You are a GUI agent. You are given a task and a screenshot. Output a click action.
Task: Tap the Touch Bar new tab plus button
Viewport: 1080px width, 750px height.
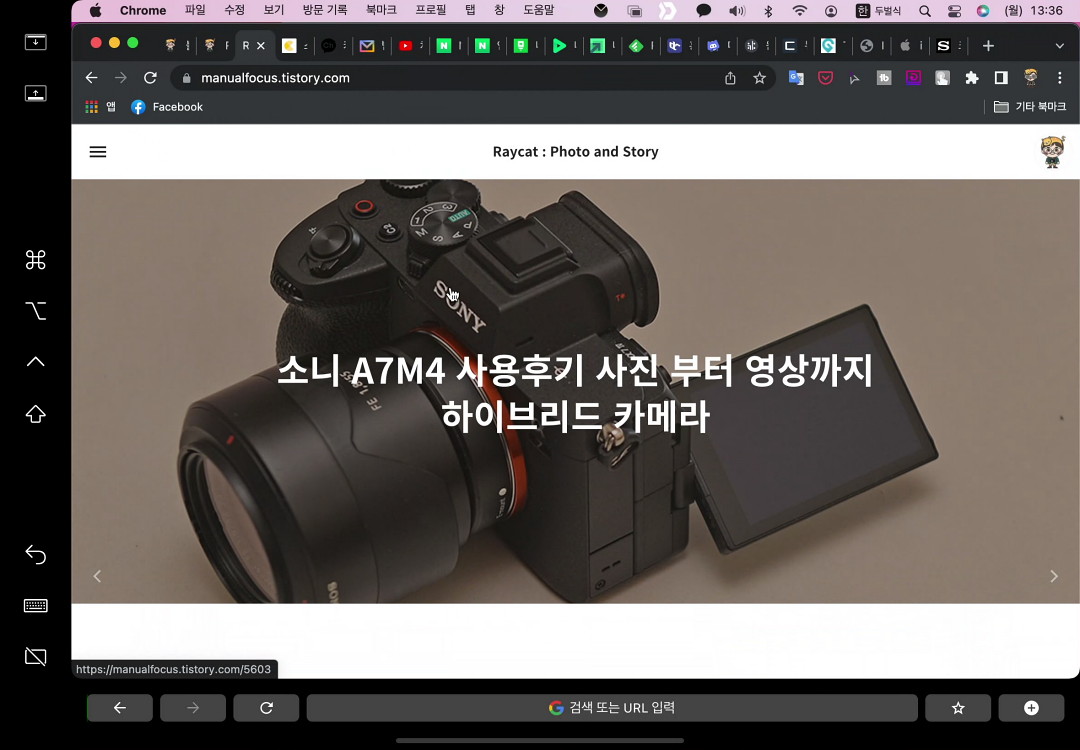pyautogui.click(x=1031, y=708)
